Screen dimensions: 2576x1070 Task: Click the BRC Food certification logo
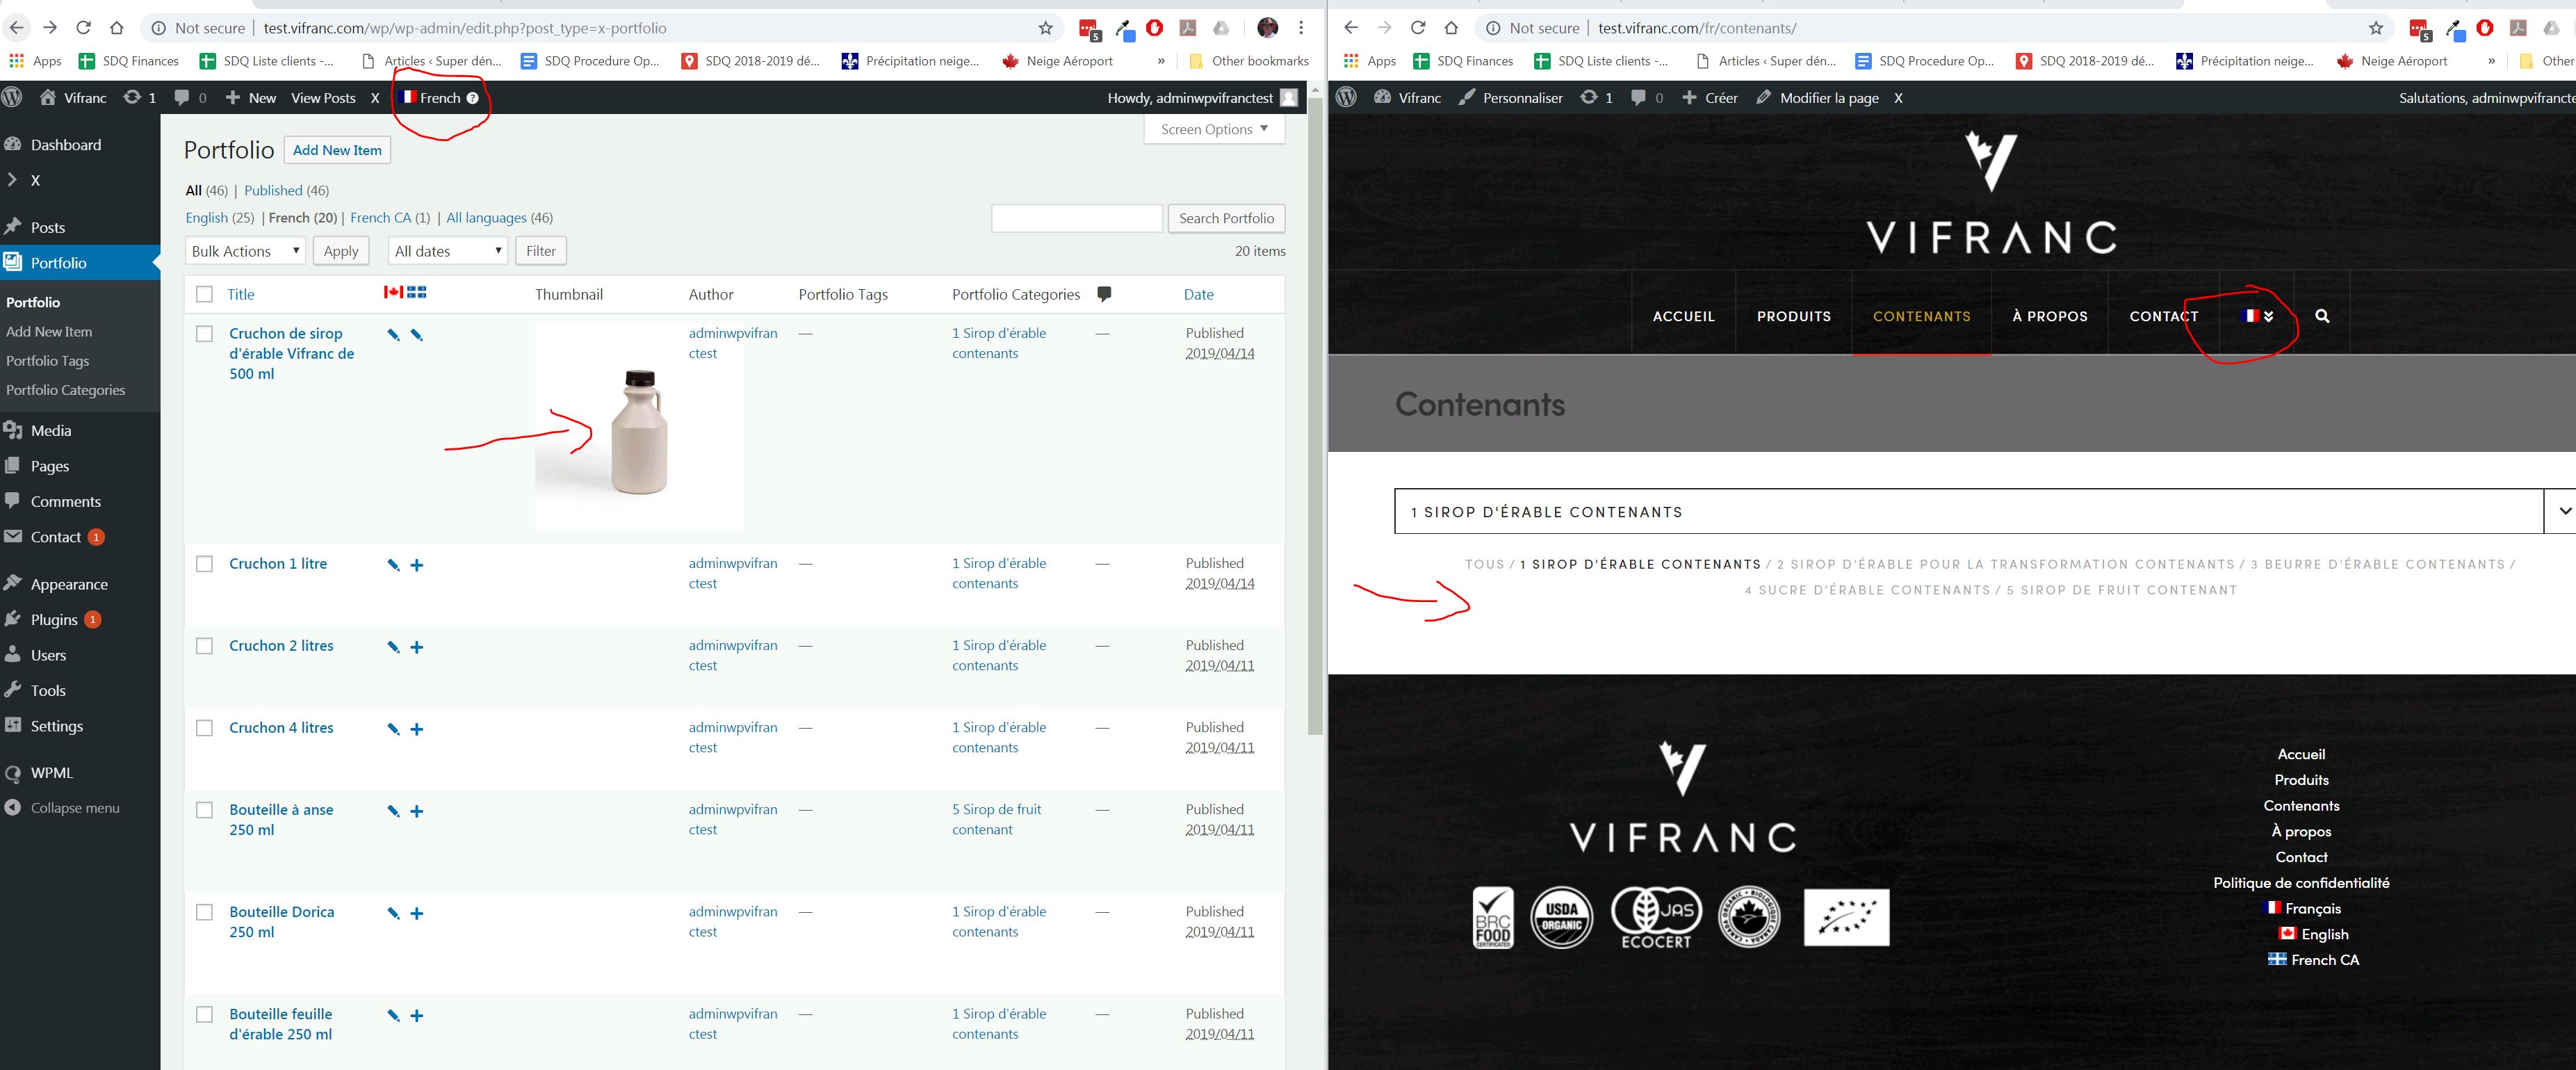click(x=1492, y=917)
